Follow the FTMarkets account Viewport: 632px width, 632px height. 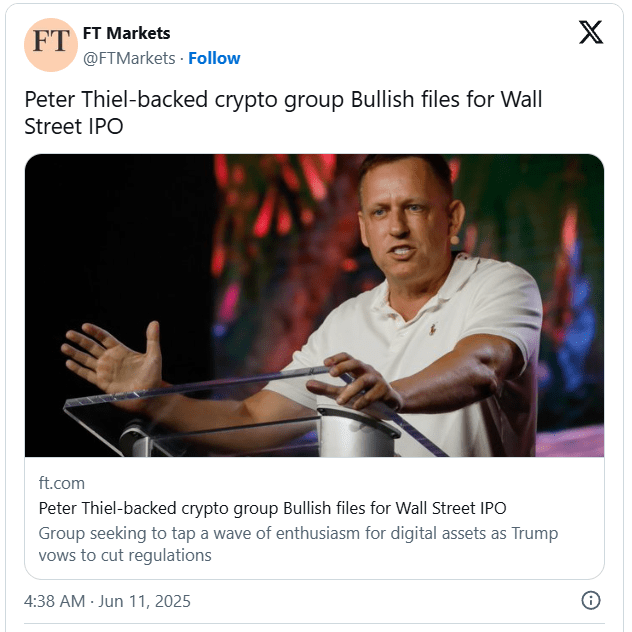click(214, 58)
